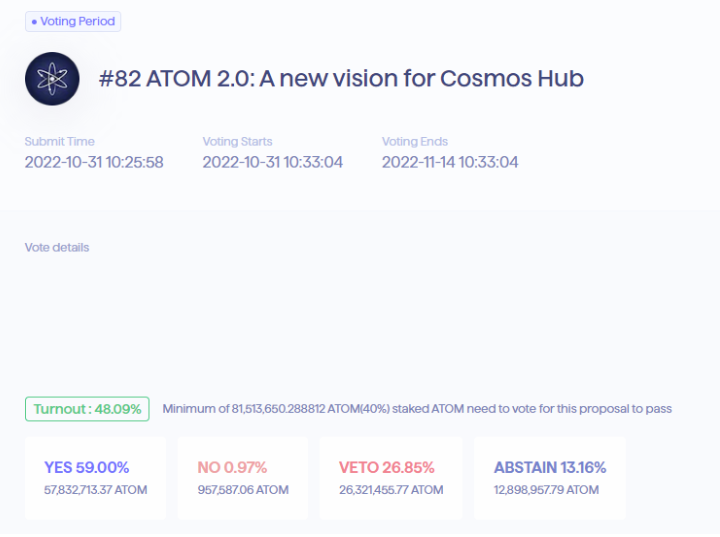Open the proposal #82 ATOM 2.0 title

click(341, 79)
